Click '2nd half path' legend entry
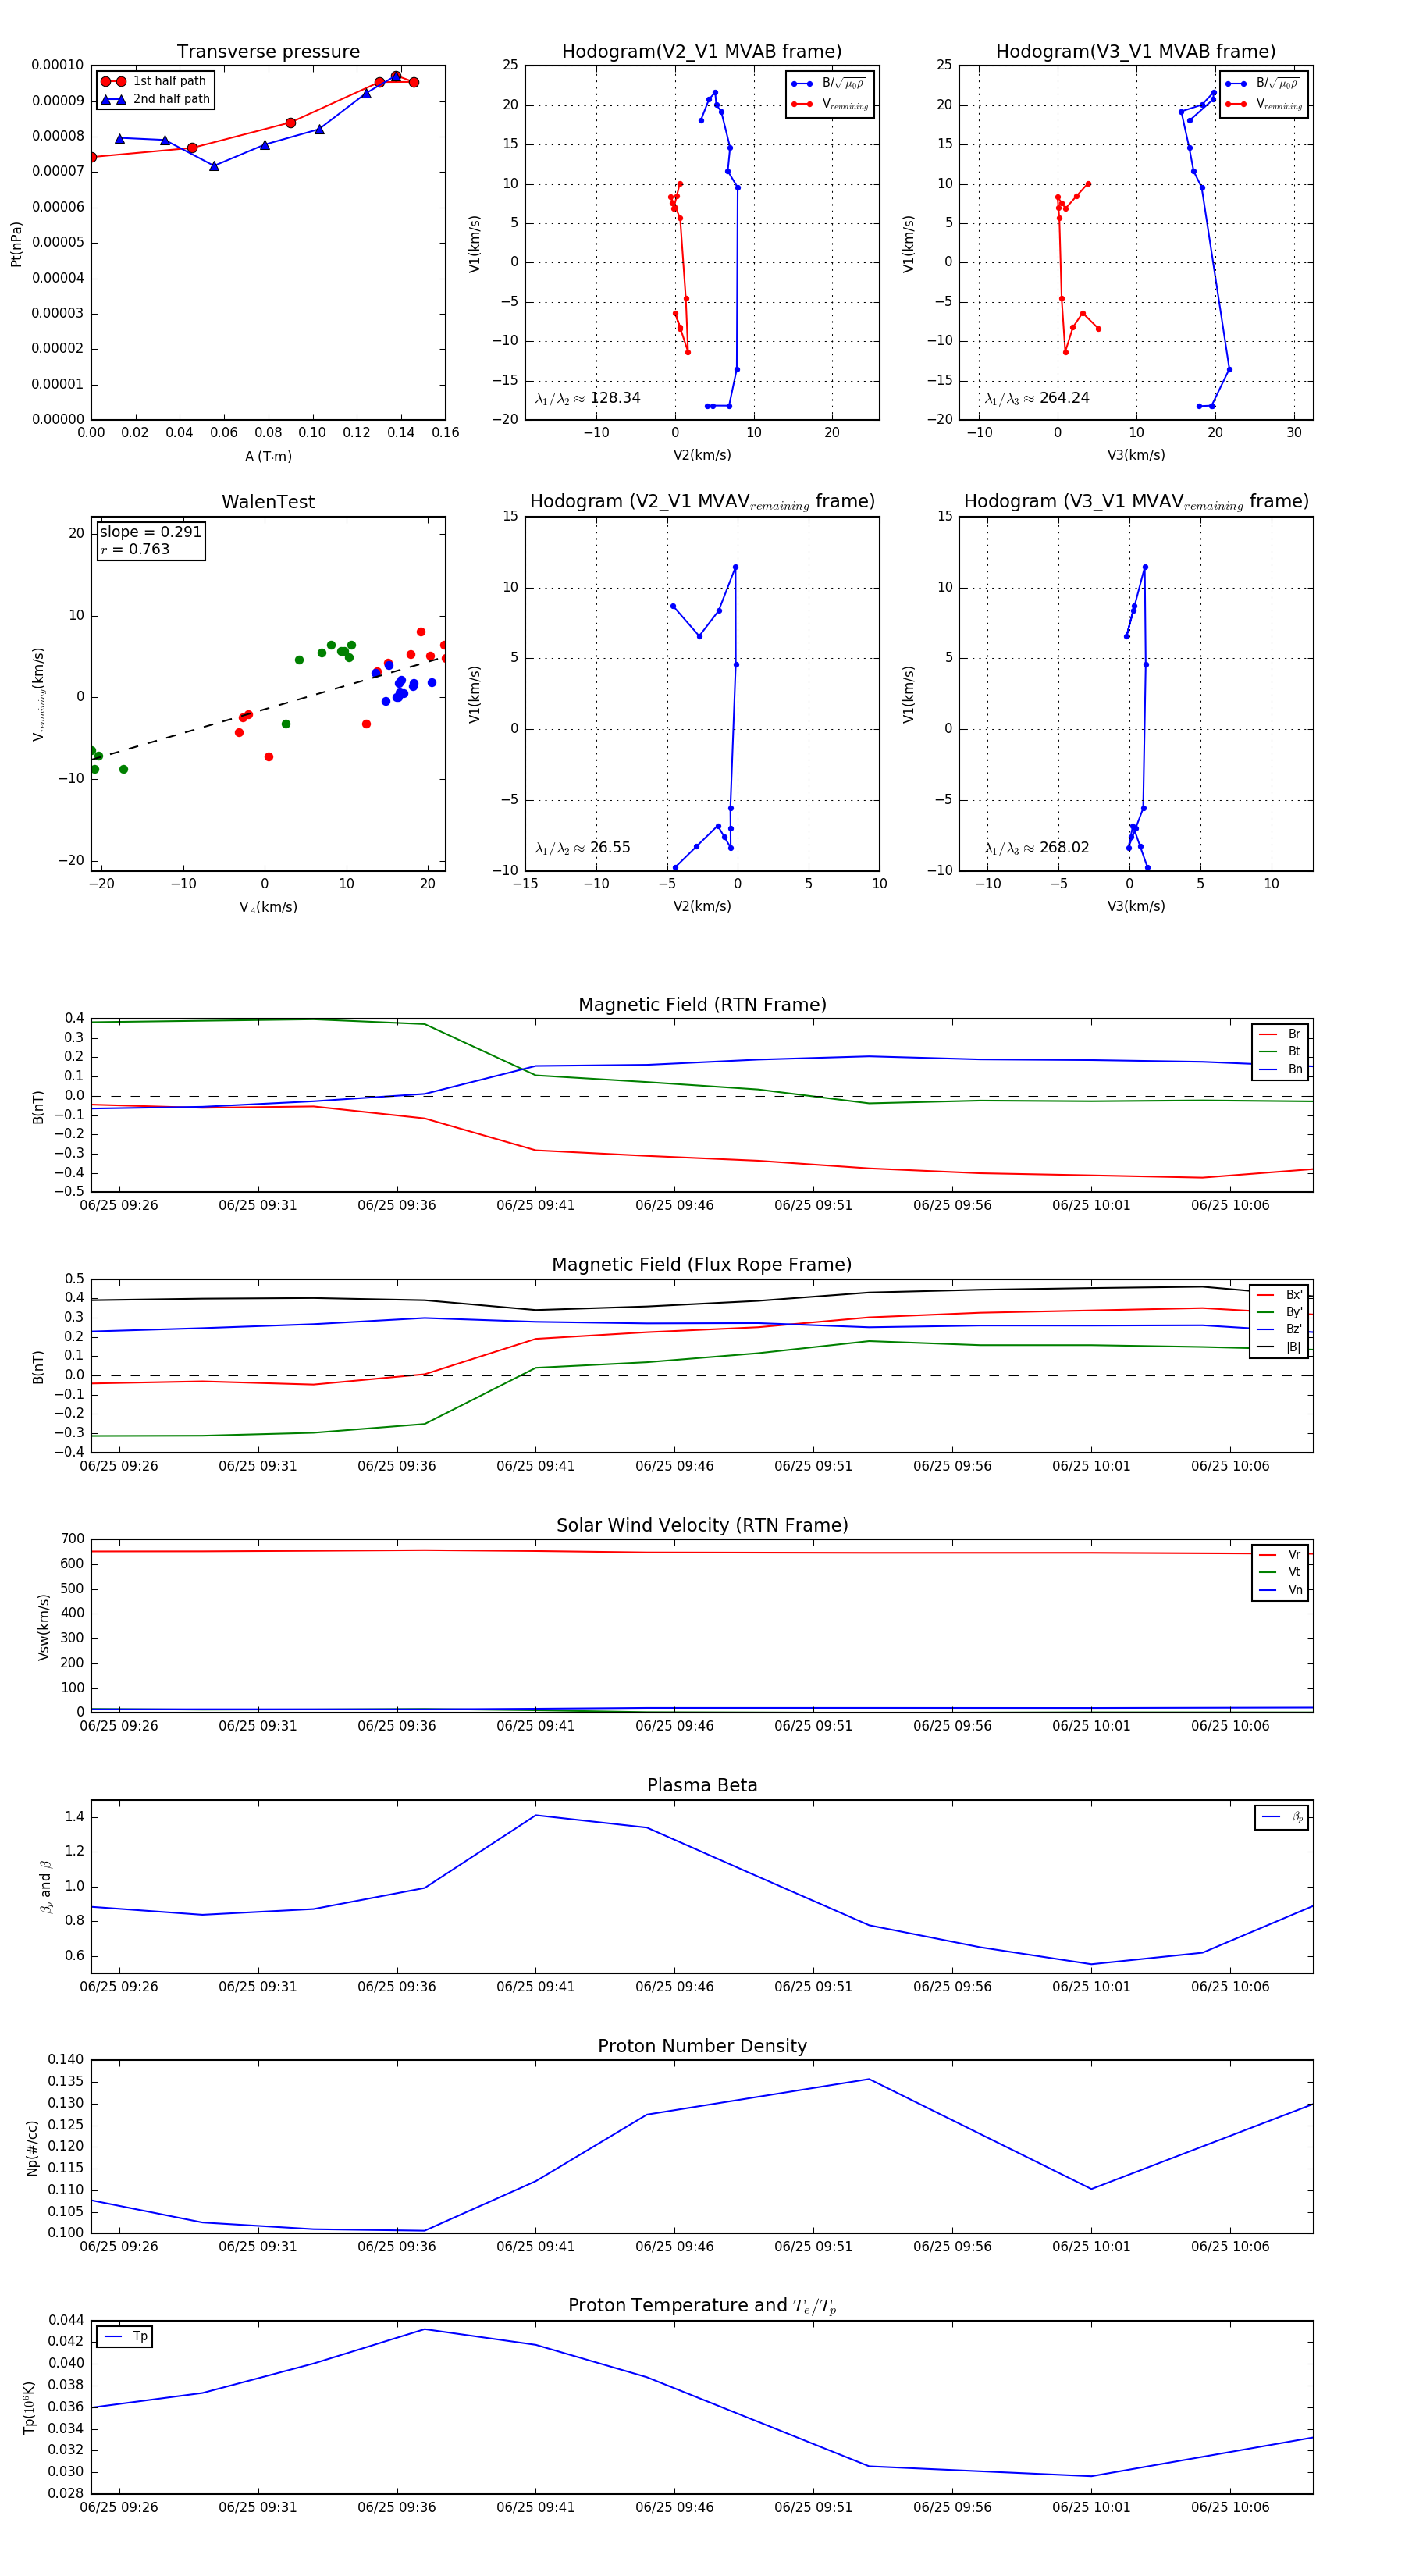Image resolution: width=1405 pixels, height=2576 pixels. pos(155,99)
